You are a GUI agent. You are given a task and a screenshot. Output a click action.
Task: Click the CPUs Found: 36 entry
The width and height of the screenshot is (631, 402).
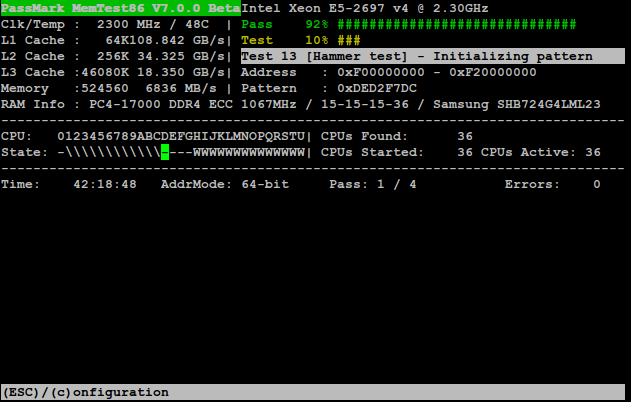pyautogui.click(x=396, y=136)
